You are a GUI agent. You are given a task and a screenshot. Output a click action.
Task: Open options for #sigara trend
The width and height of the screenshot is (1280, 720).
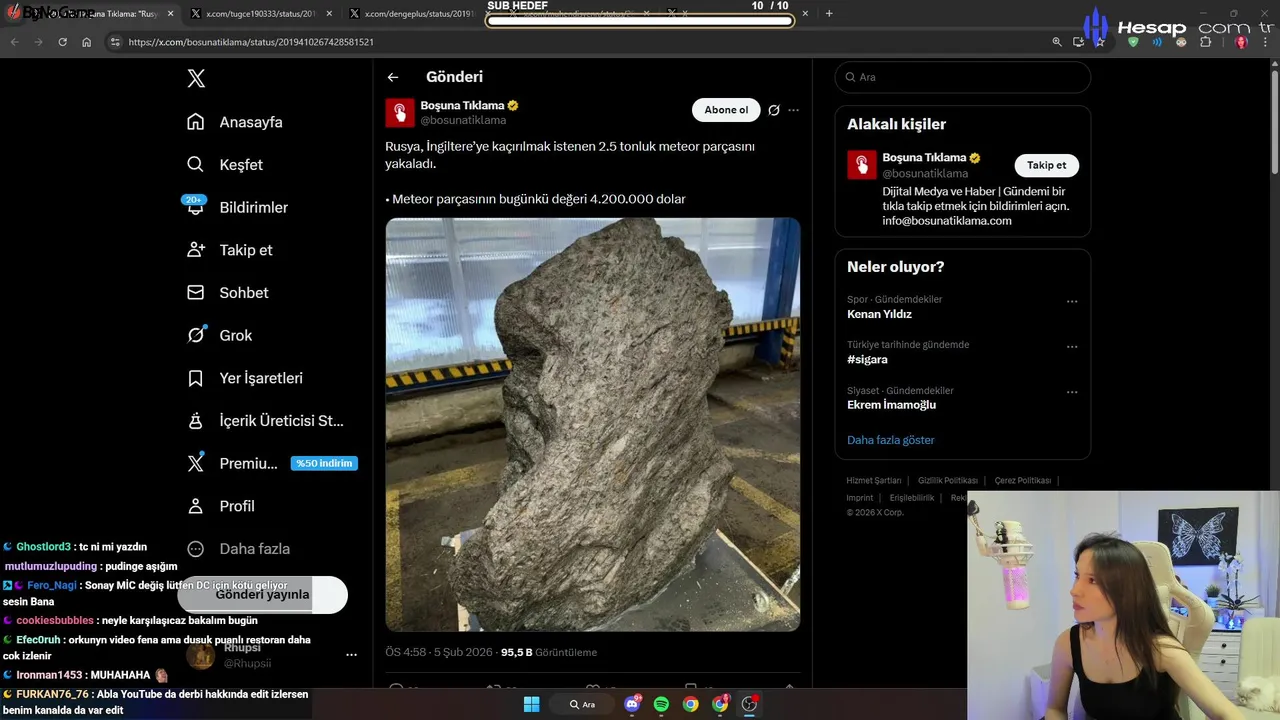tap(1072, 347)
